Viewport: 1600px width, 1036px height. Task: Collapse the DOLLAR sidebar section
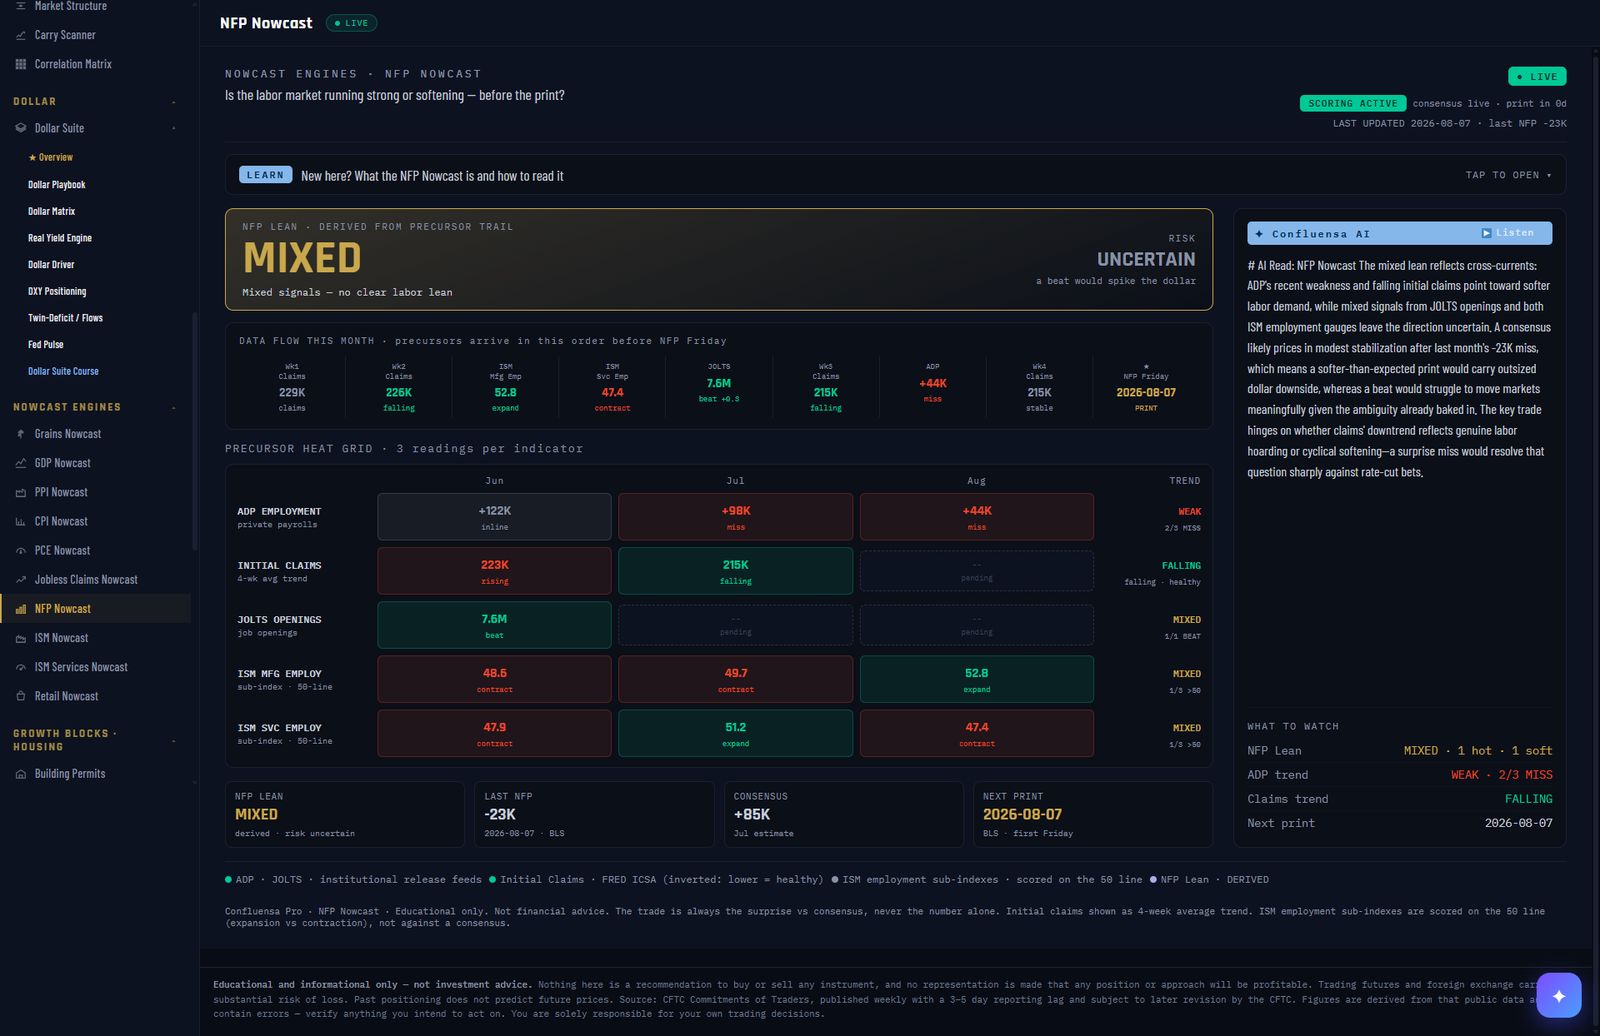click(174, 102)
